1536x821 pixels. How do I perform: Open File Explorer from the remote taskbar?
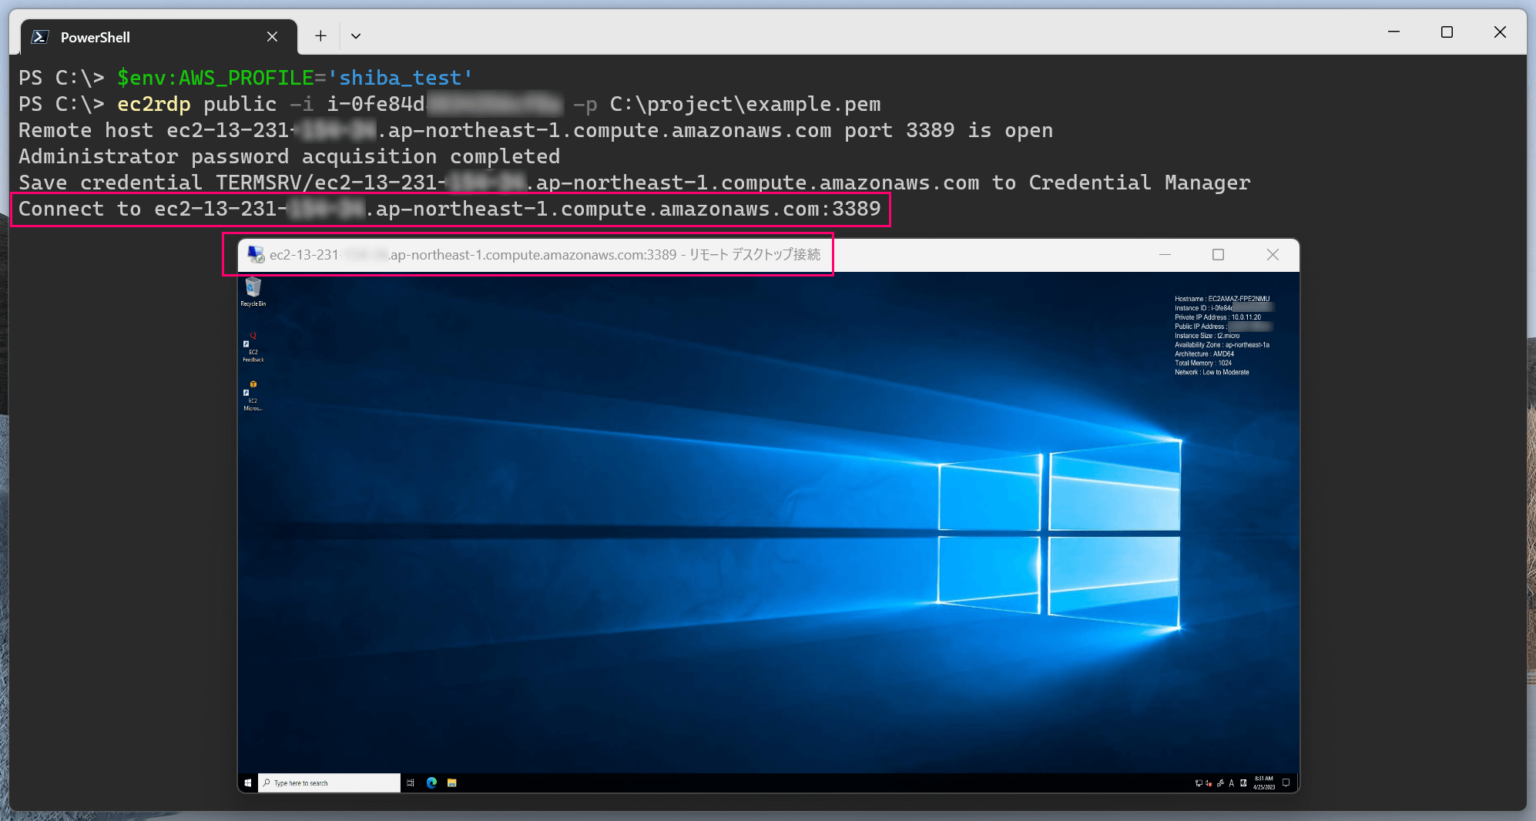[x=452, y=783]
